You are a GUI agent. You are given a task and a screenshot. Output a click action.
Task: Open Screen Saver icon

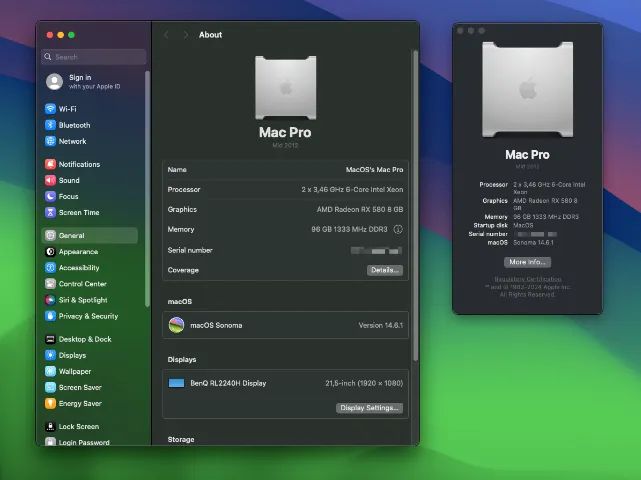50,387
